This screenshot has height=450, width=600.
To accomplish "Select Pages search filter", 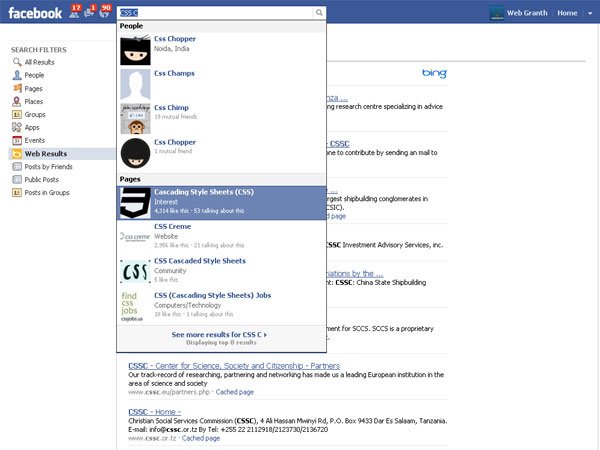I will (33, 88).
